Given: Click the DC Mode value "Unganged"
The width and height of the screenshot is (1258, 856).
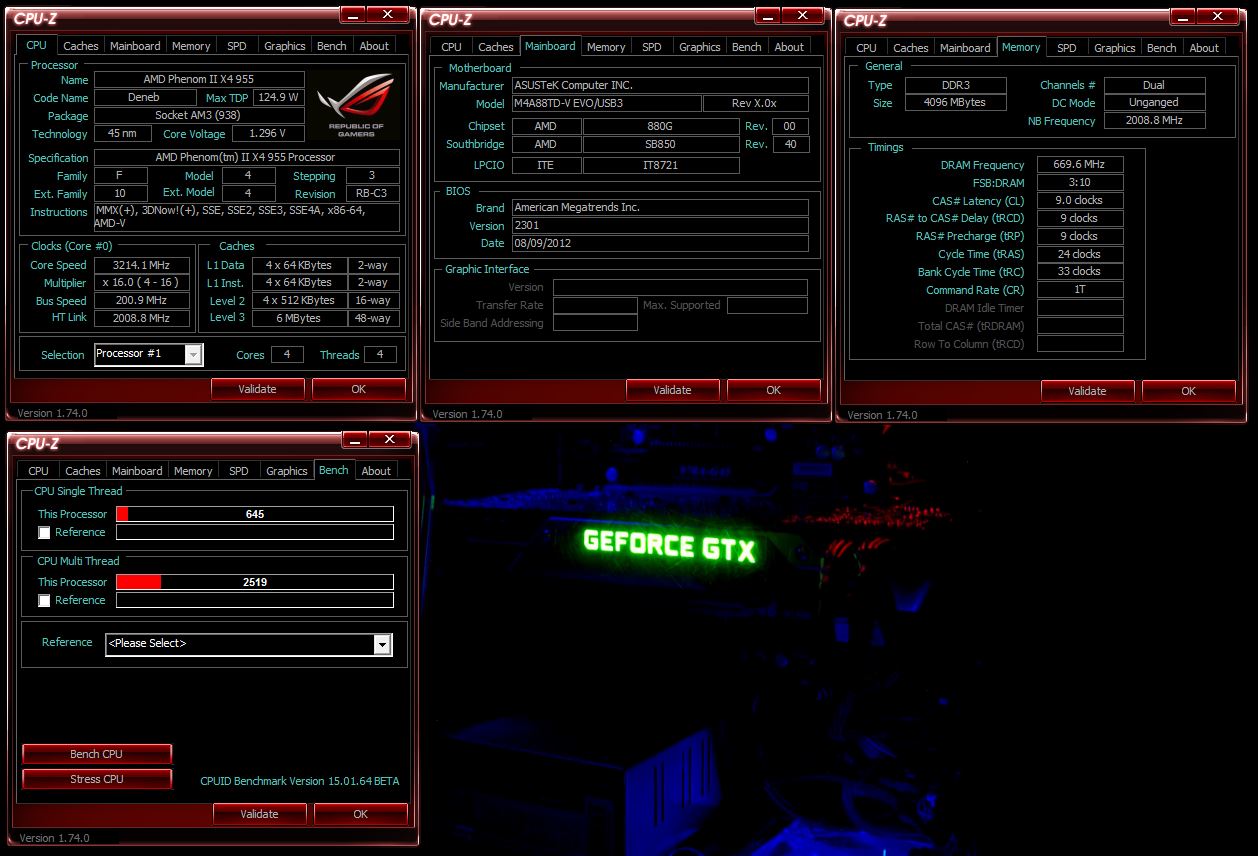Looking at the screenshot, I should tap(1154, 103).
